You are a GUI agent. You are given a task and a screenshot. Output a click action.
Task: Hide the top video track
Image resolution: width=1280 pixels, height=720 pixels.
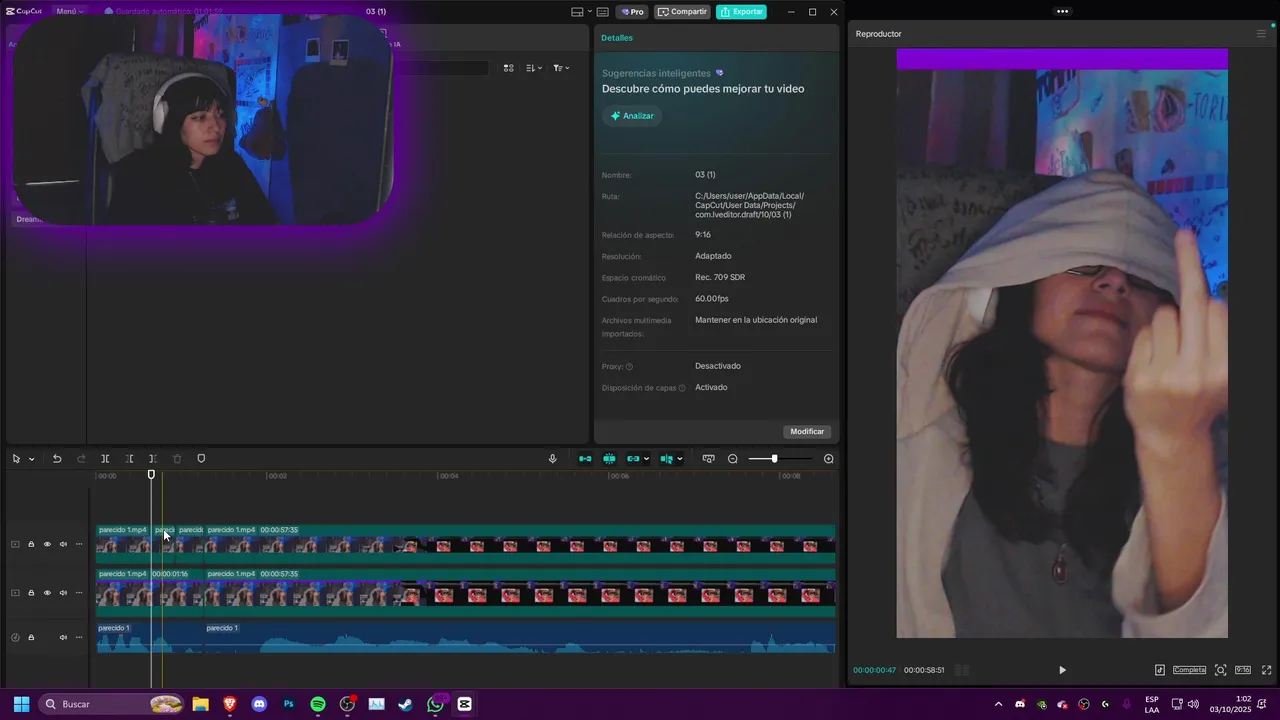(x=47, y=544)
